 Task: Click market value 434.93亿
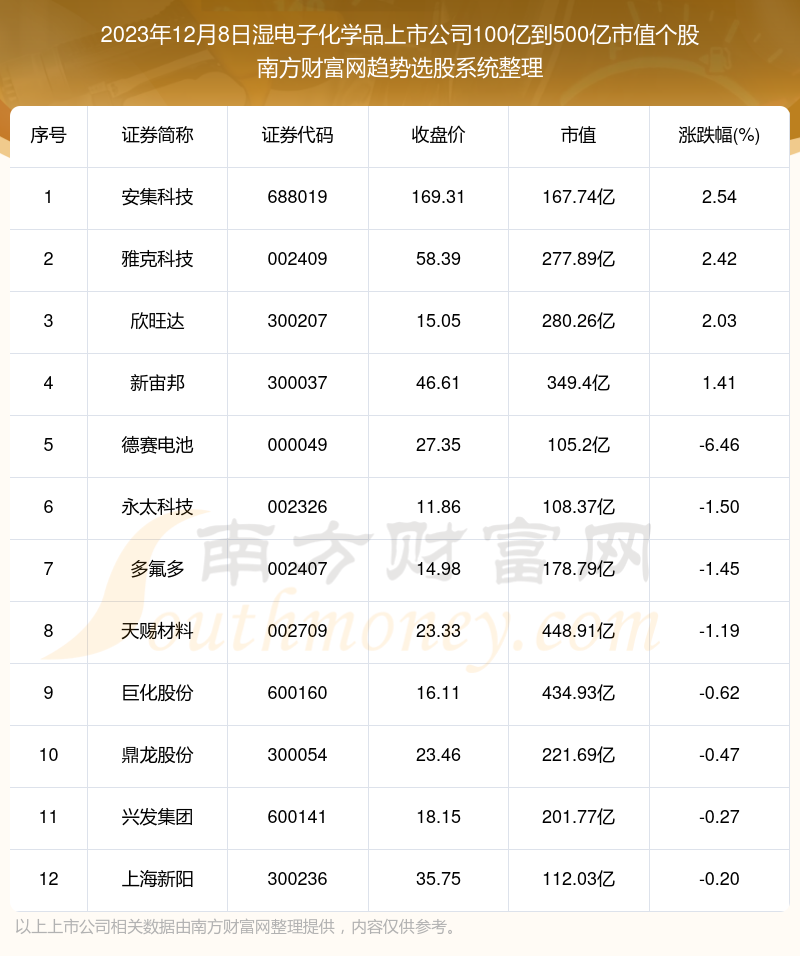[579, 693]
